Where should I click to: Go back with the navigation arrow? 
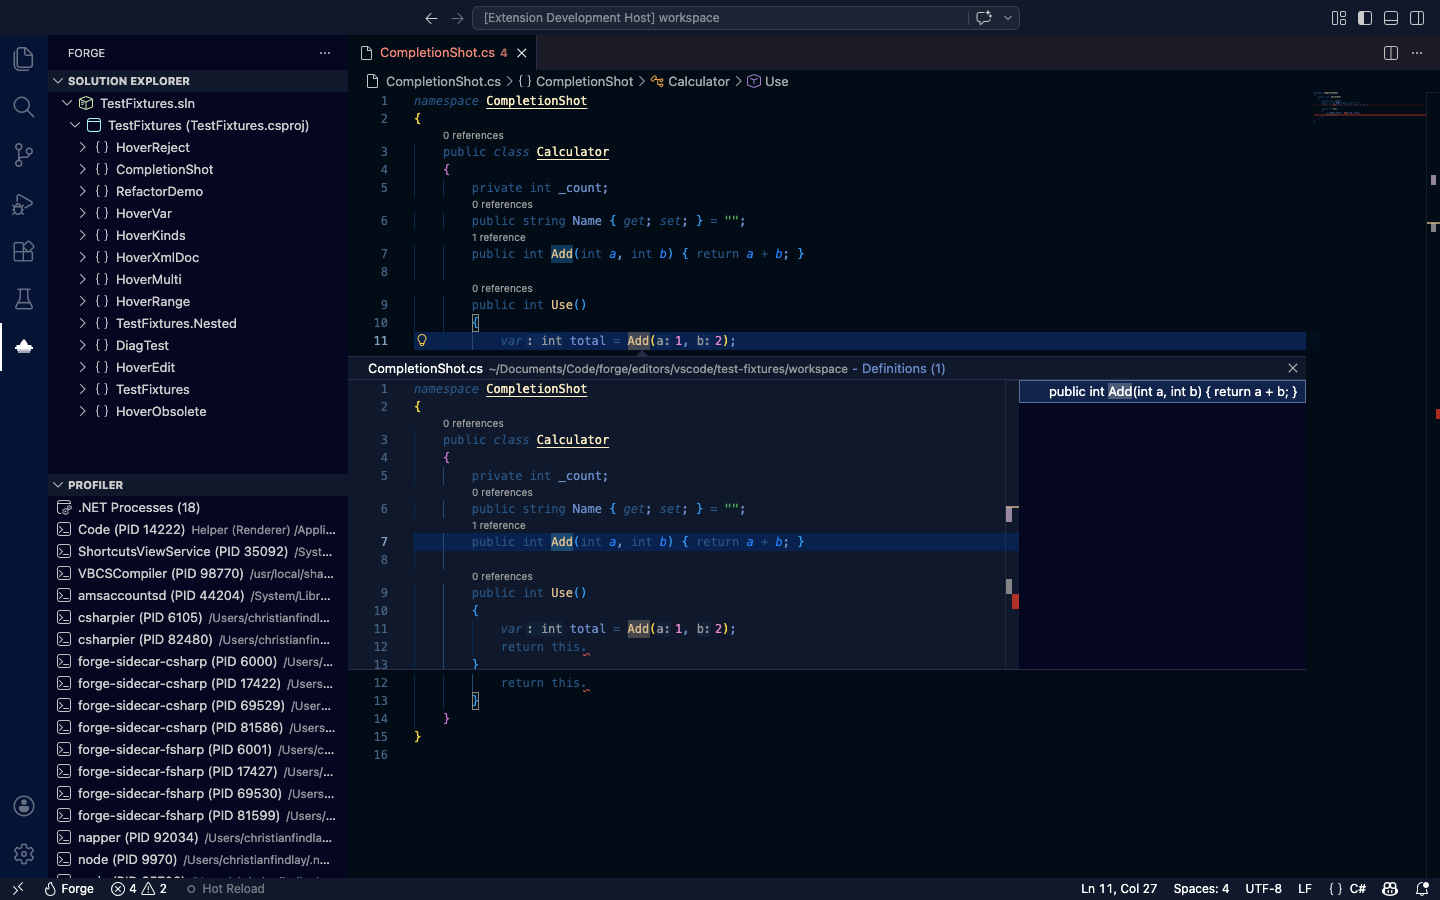(x=431, y=18)
